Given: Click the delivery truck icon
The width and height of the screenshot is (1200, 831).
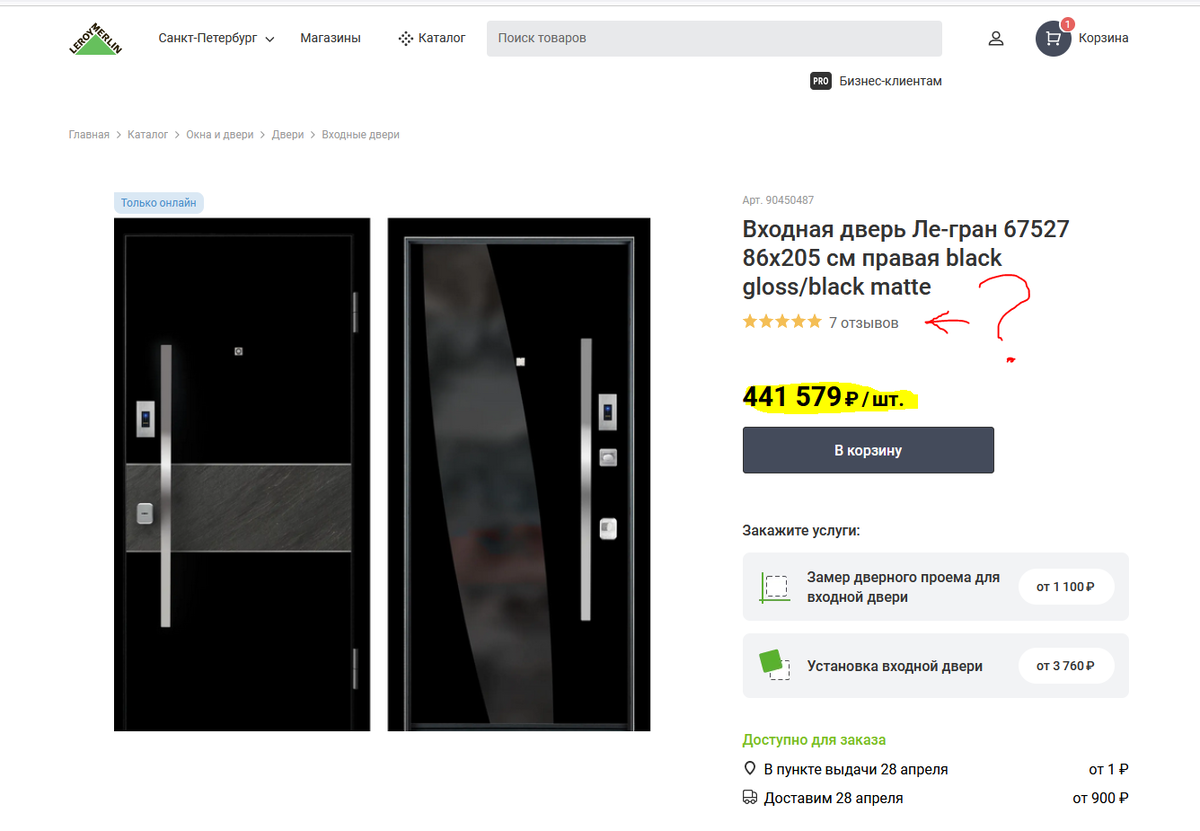Looking at the screenshot, I should click(750, 798).
